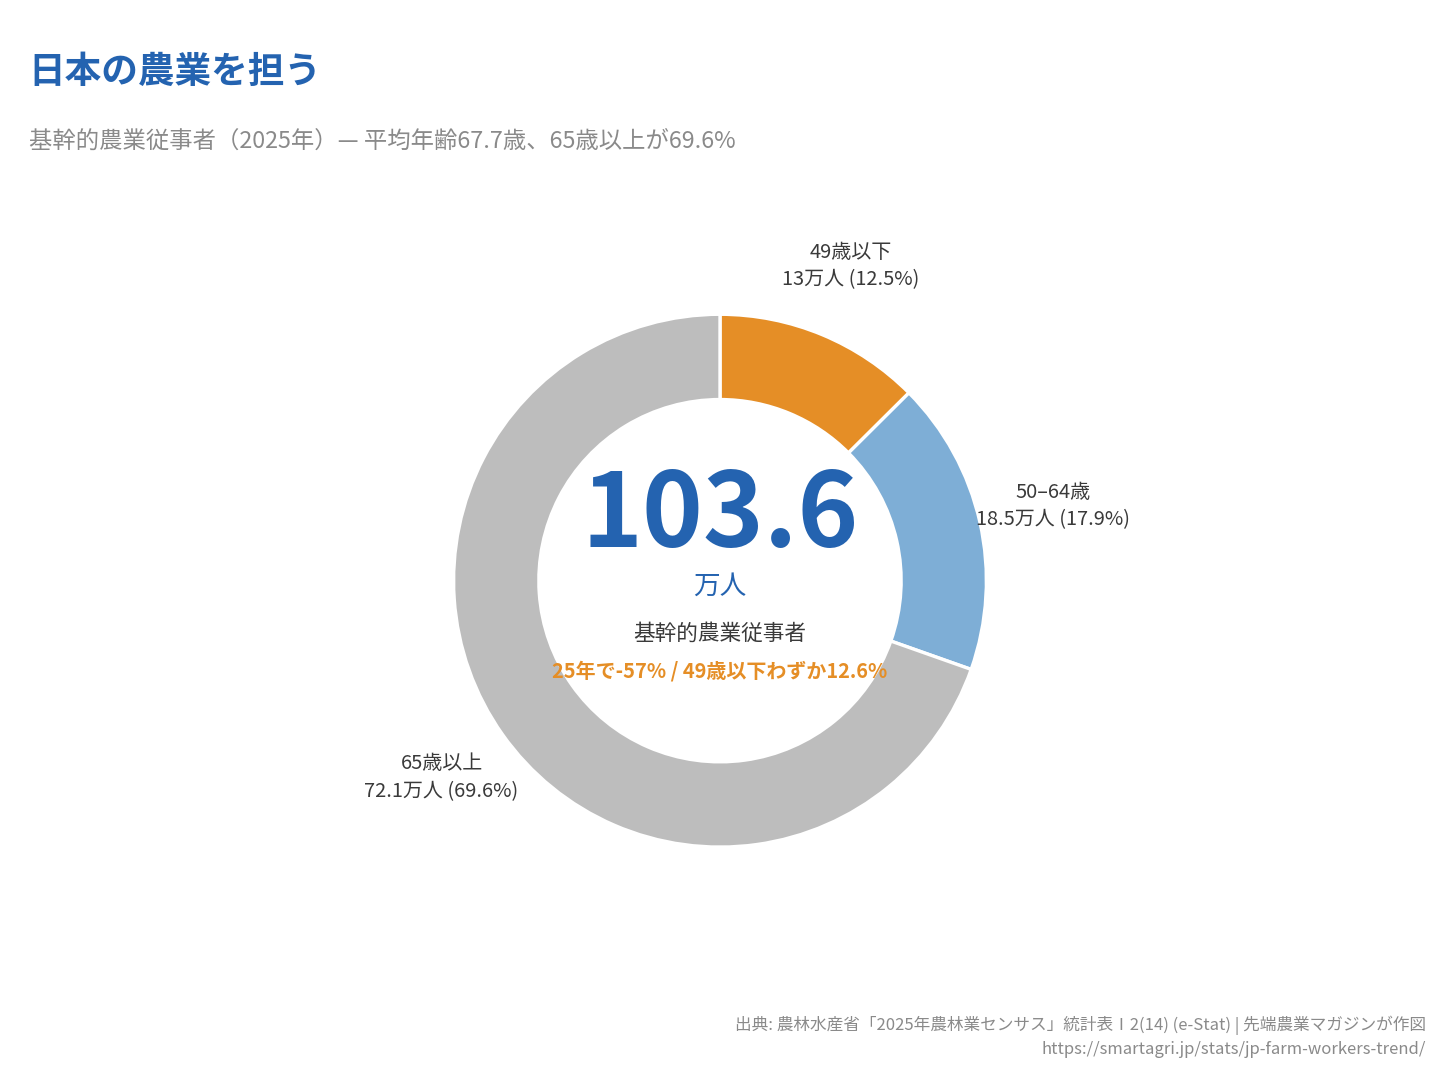Click the 18.5万人 (17.9%) value label
This screenshot has width=1440, height=1080.
coord(1052,518)
